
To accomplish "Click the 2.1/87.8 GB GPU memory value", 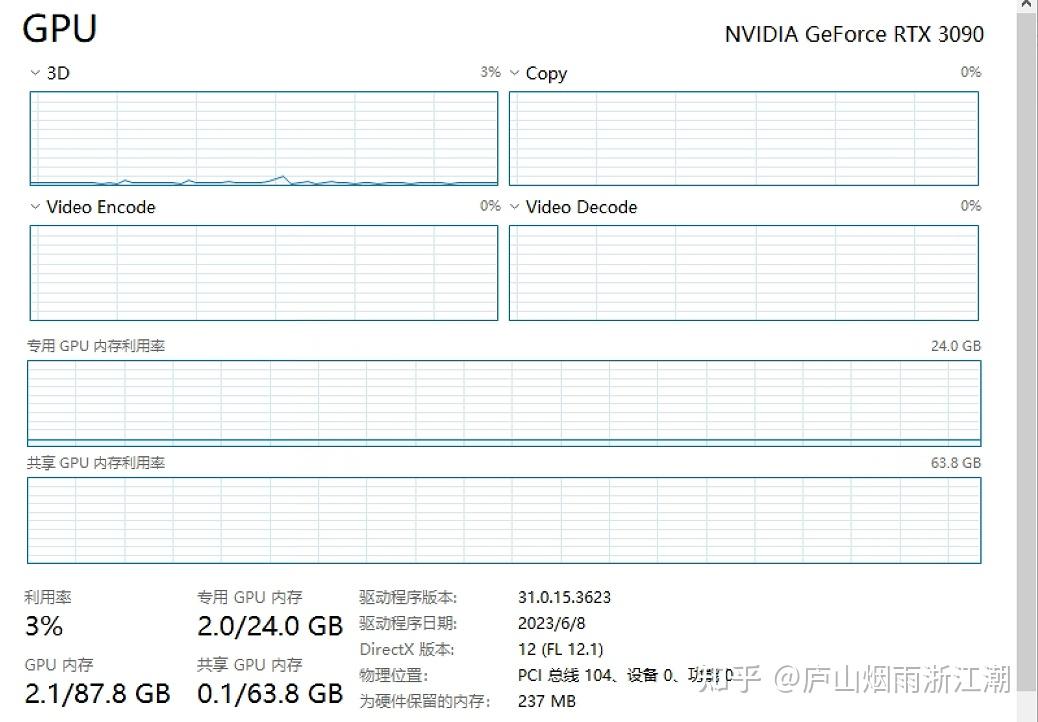I will [97, 693].
